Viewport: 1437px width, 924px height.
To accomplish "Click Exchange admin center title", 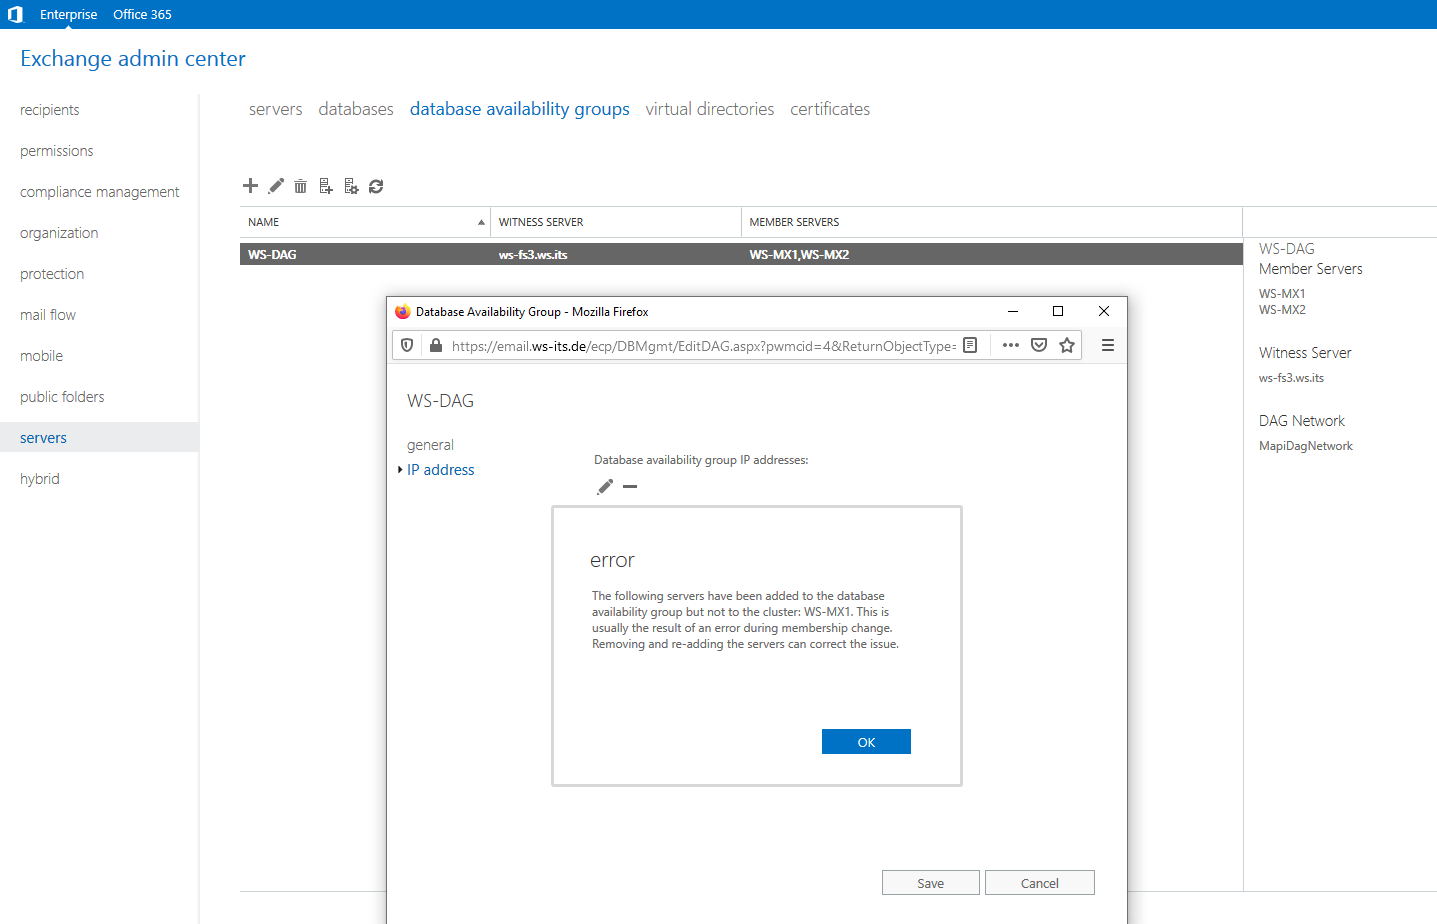I will pyautogui.click(x=133, y=58).
